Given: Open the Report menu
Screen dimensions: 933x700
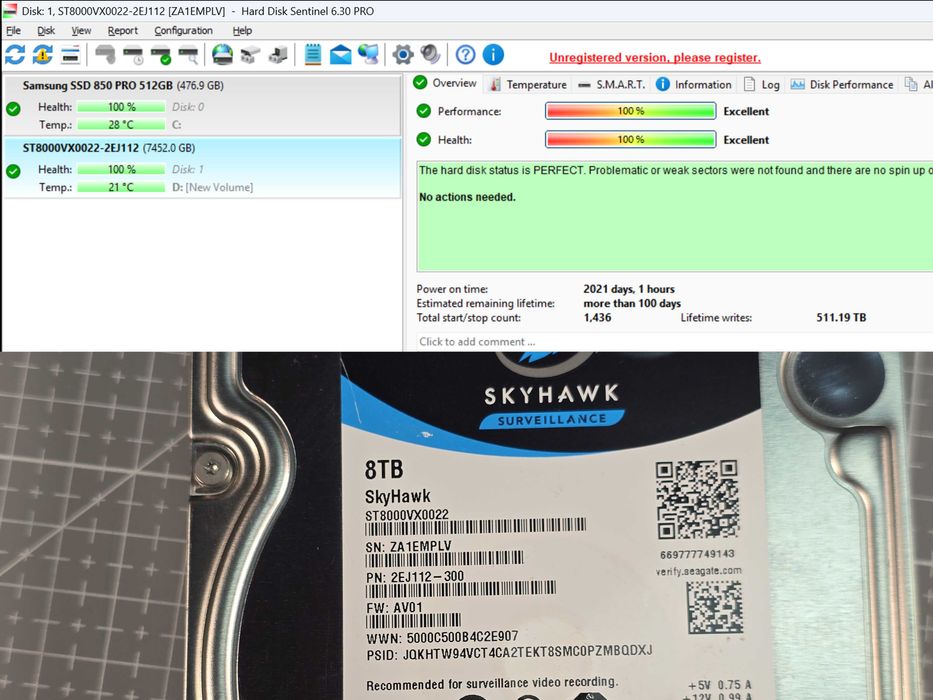Looking at the screenshot, I should 123,30.
